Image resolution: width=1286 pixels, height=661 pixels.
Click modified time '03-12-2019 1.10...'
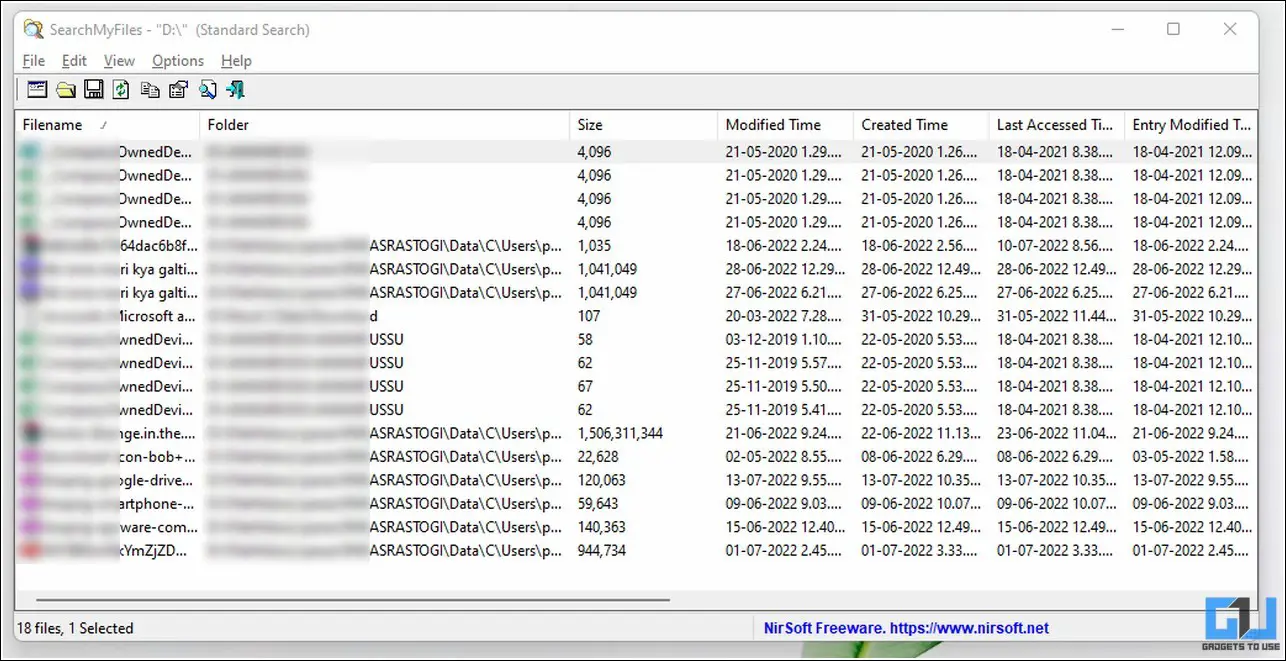pyautogui.click(x=784, y=339)
